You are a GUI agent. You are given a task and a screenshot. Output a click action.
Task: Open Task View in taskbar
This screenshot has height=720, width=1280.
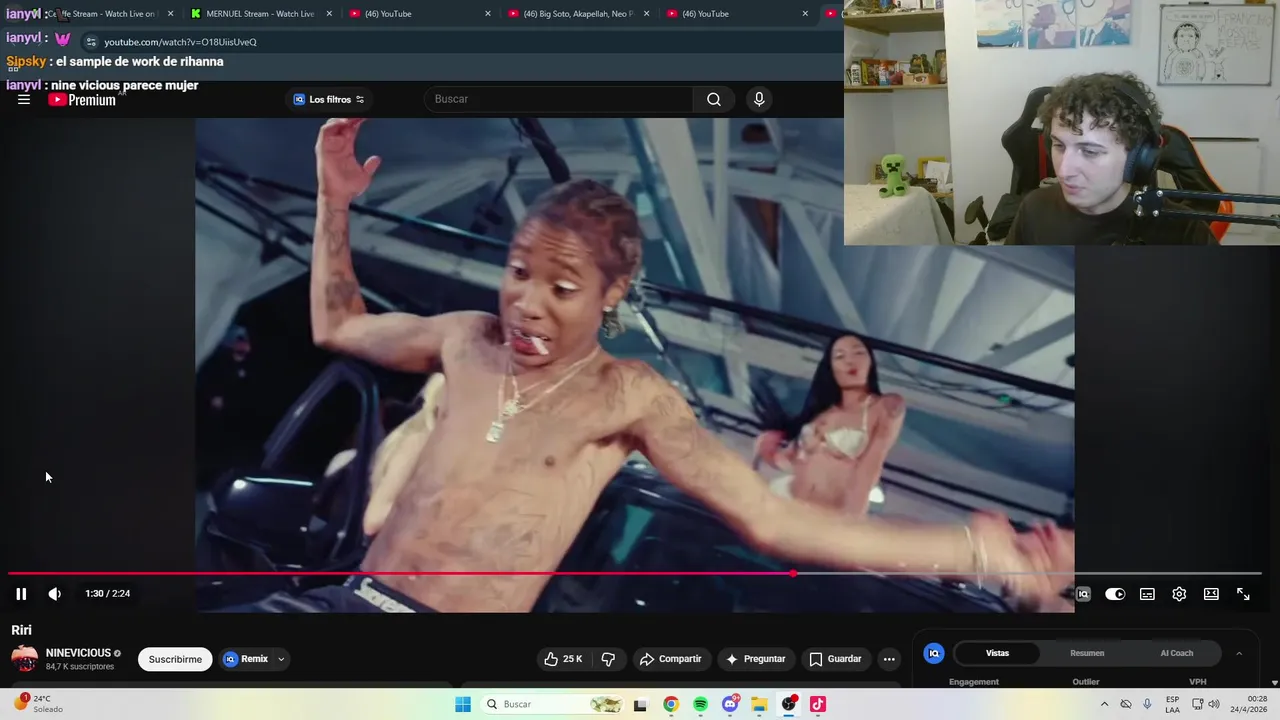coord(641,704)
